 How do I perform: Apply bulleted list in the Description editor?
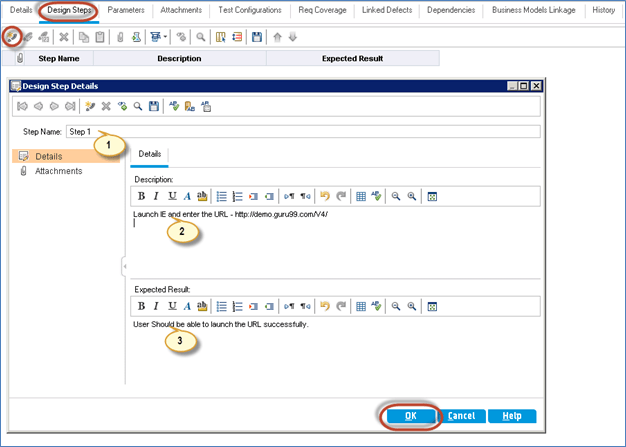(x=222, y=196)
